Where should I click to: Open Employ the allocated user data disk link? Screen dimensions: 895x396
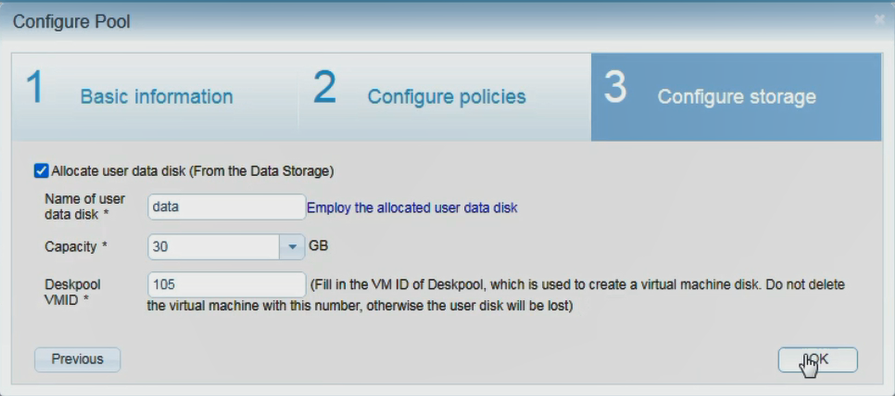click(x=412, y=208)
